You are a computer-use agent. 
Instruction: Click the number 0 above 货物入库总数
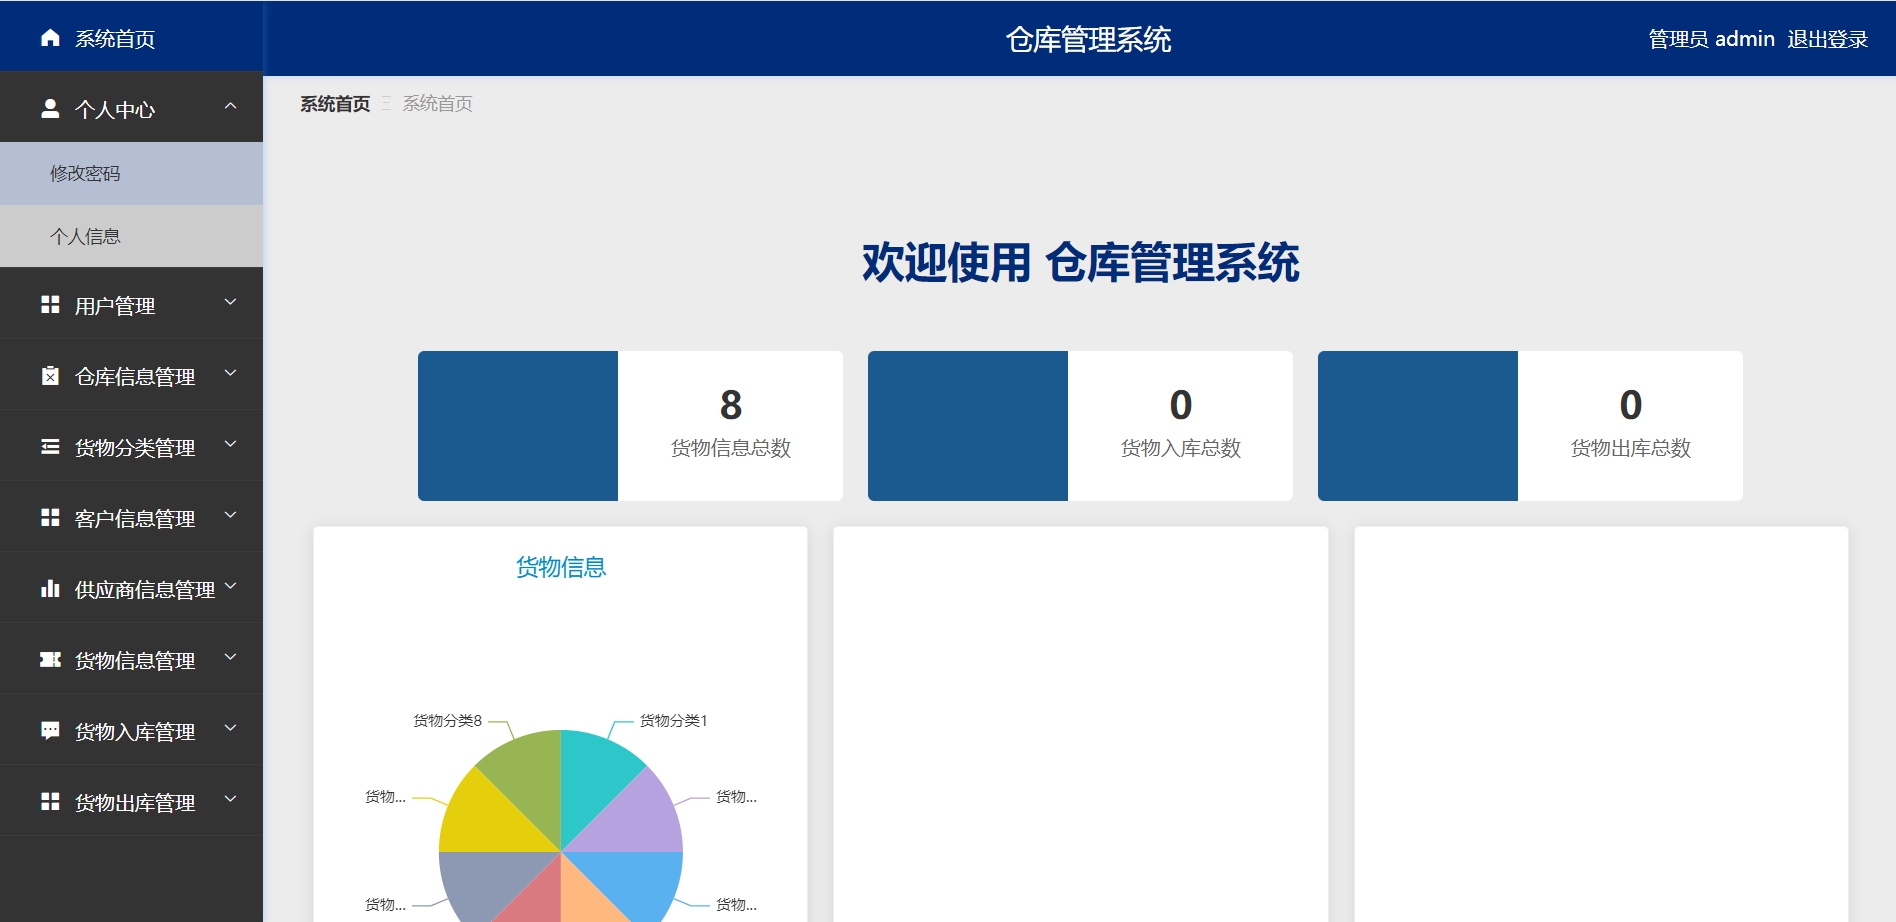point(1181,405)
